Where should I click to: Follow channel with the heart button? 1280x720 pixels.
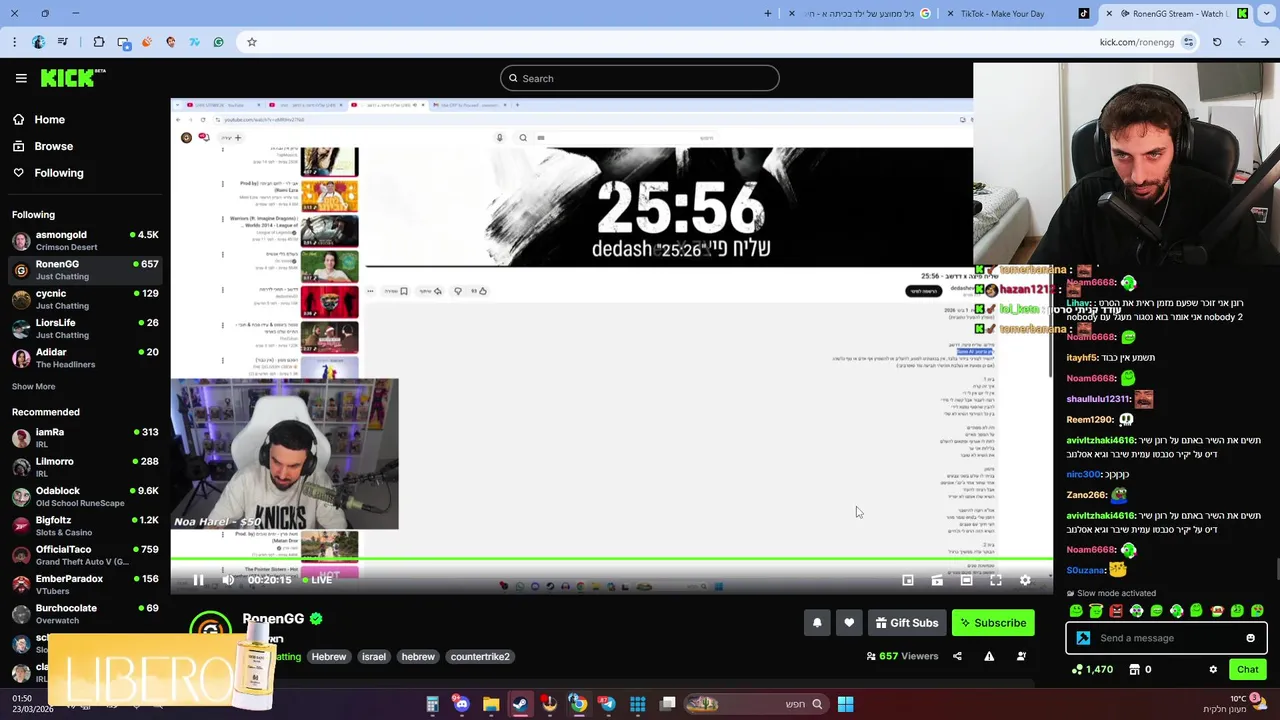[849, 623]
